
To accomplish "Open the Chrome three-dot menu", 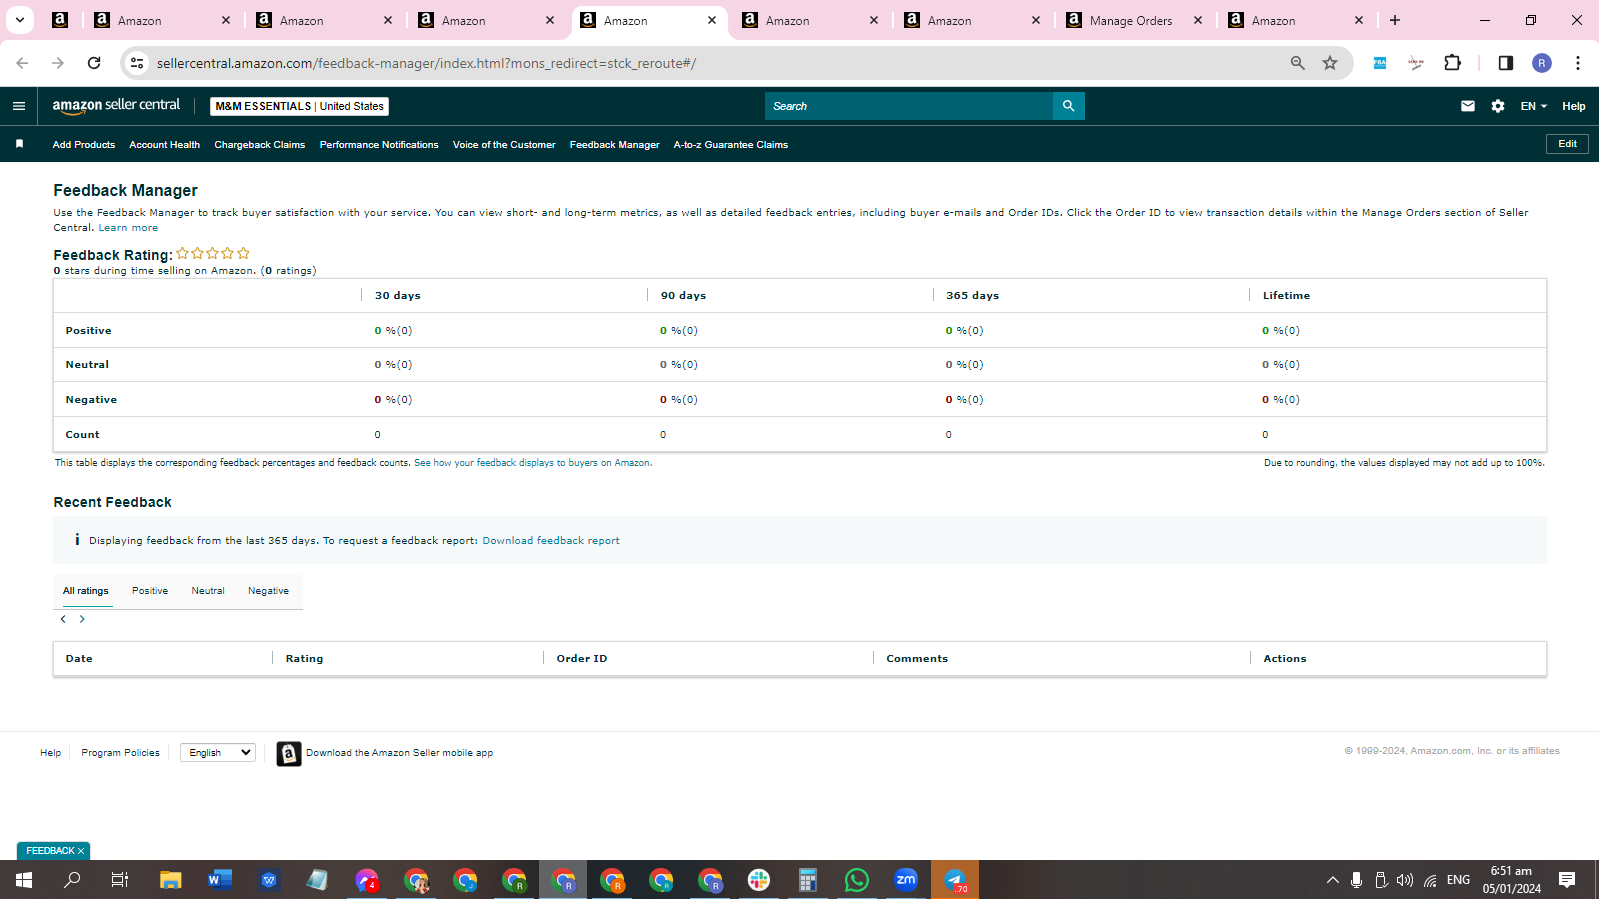I will pyautogui.click(x=1577, y=63).
